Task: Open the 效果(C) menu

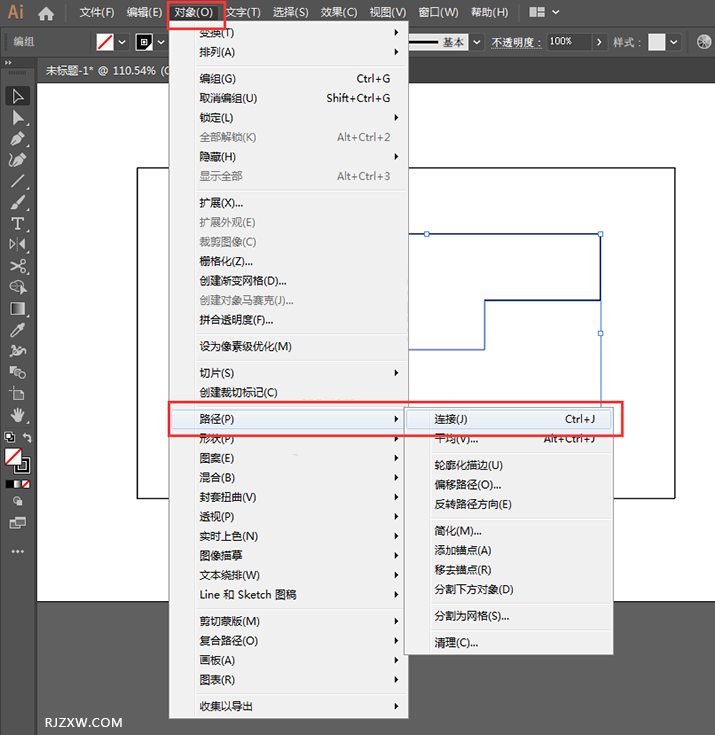Action: pos(339,12)
